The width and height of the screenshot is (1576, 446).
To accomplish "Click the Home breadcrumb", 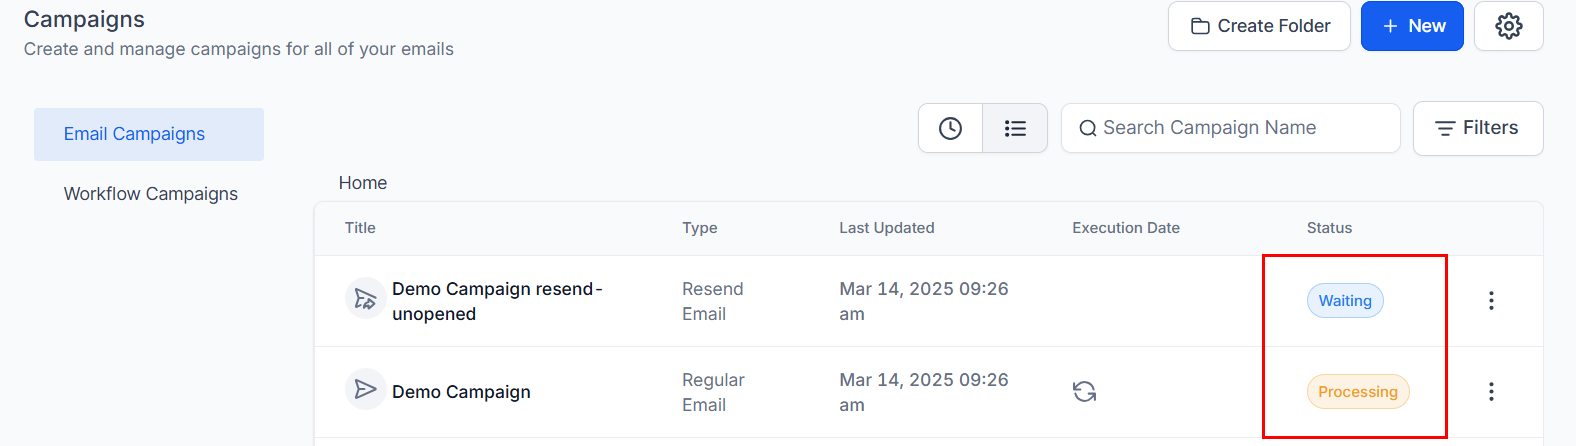I will (x=362, y=183).
